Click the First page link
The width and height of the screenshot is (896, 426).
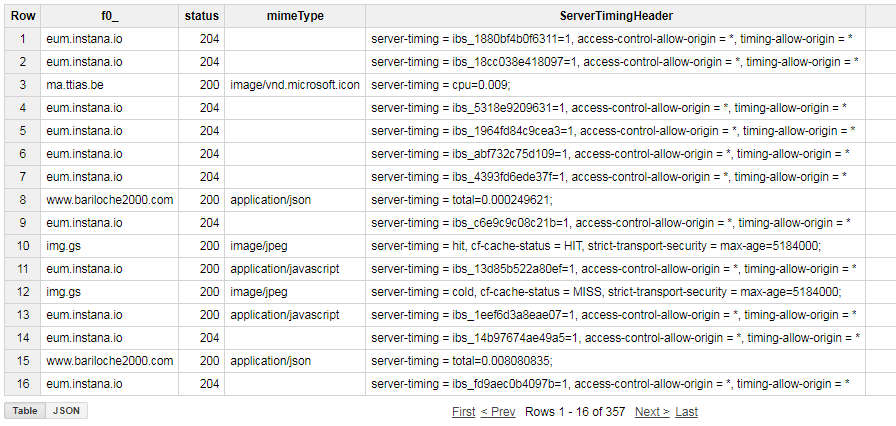(x=463, y=412)
